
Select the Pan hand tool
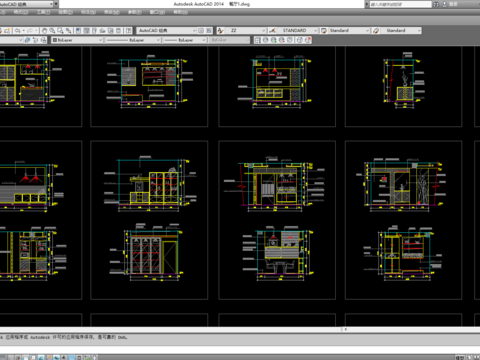tap(44, 31)
